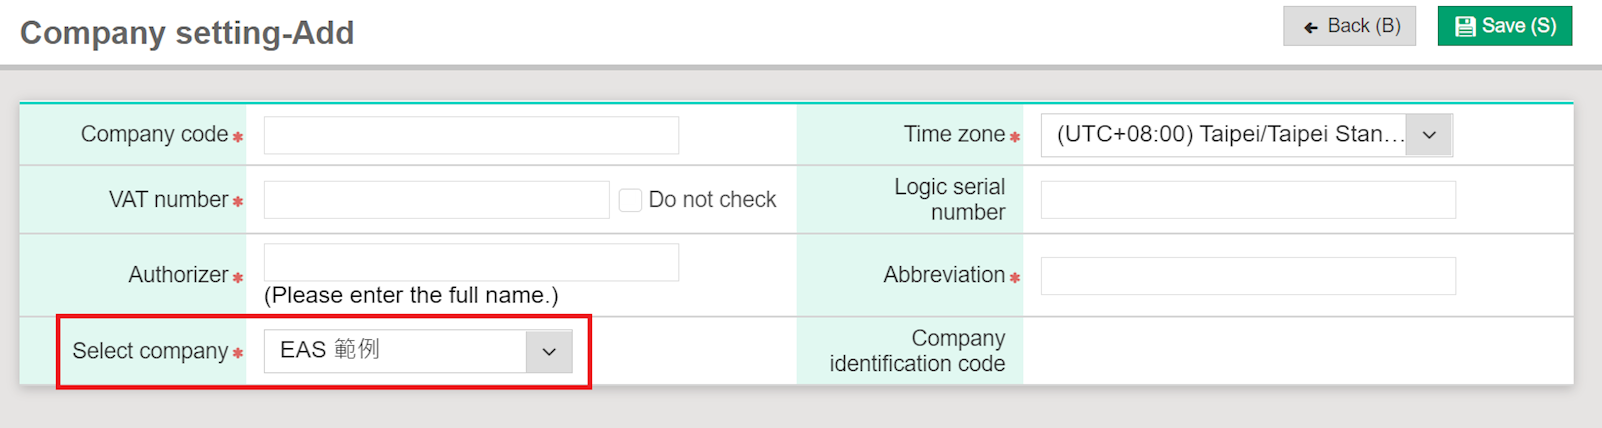
Task: Click the chevron beside EAS 範例
Action: (549, 352)
